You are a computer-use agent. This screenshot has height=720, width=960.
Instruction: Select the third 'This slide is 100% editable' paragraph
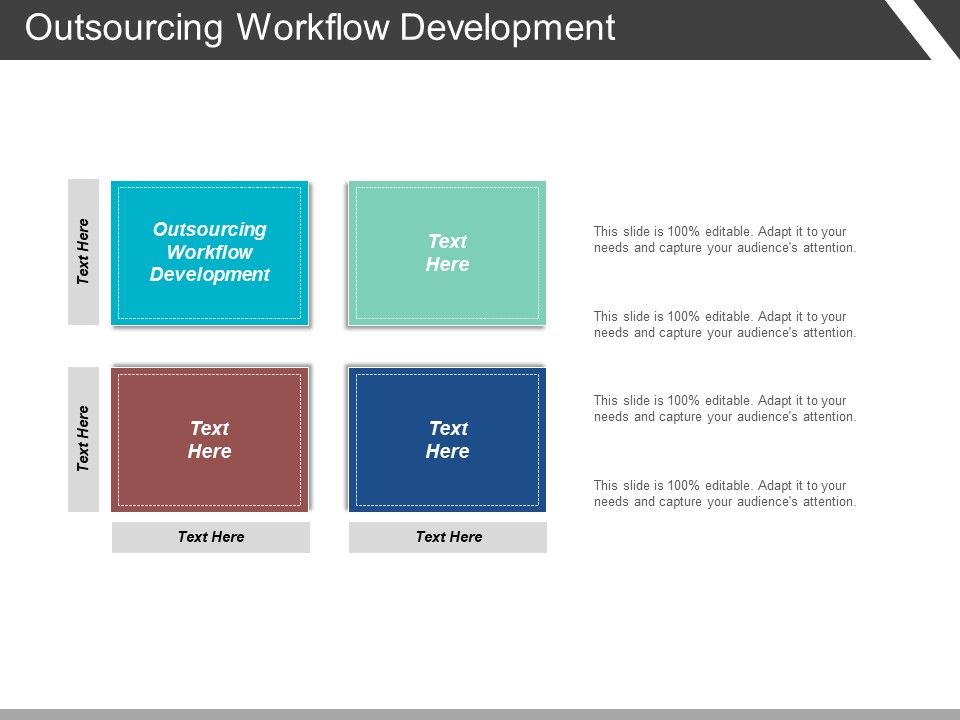(x=724, y=408)
